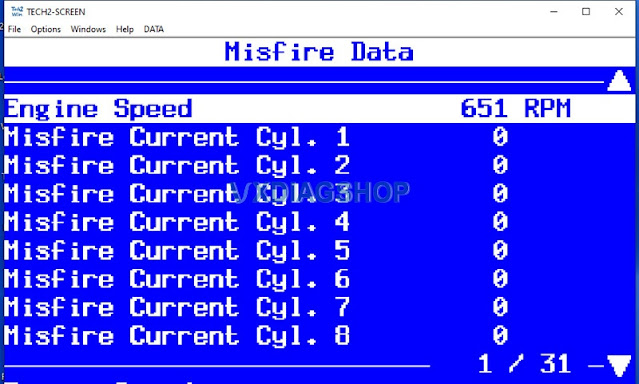
Task: Click the 1 / 31 page indicator
Action: click(524, 364)
